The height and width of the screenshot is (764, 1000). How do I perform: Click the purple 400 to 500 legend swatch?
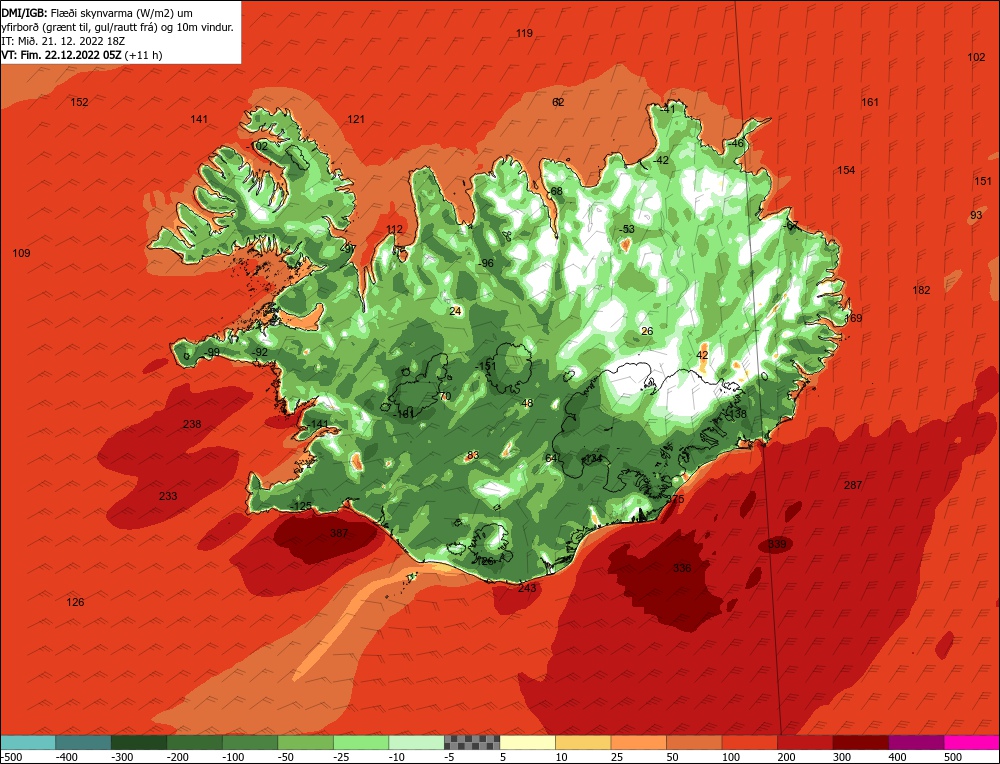click(x=916, y=742)
